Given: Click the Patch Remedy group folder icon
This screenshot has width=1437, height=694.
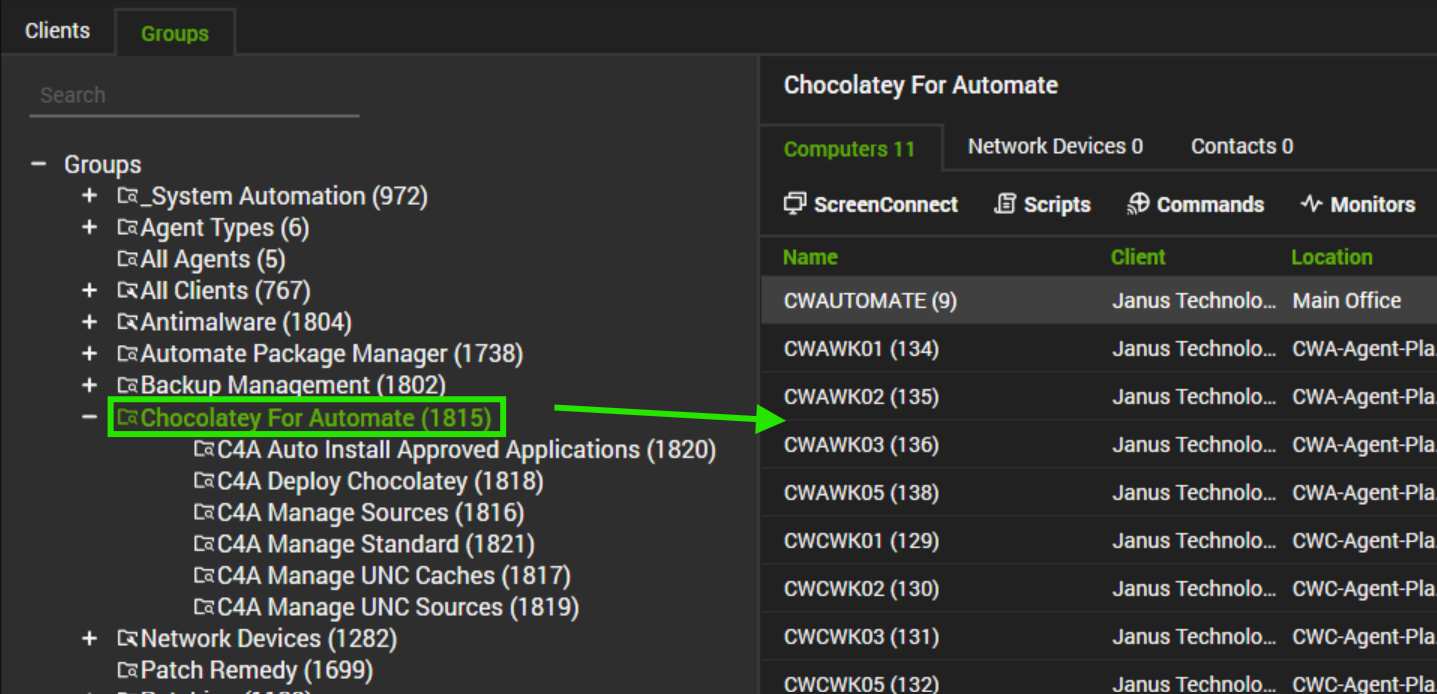Looking at the screenshot, I should [128, 670].
